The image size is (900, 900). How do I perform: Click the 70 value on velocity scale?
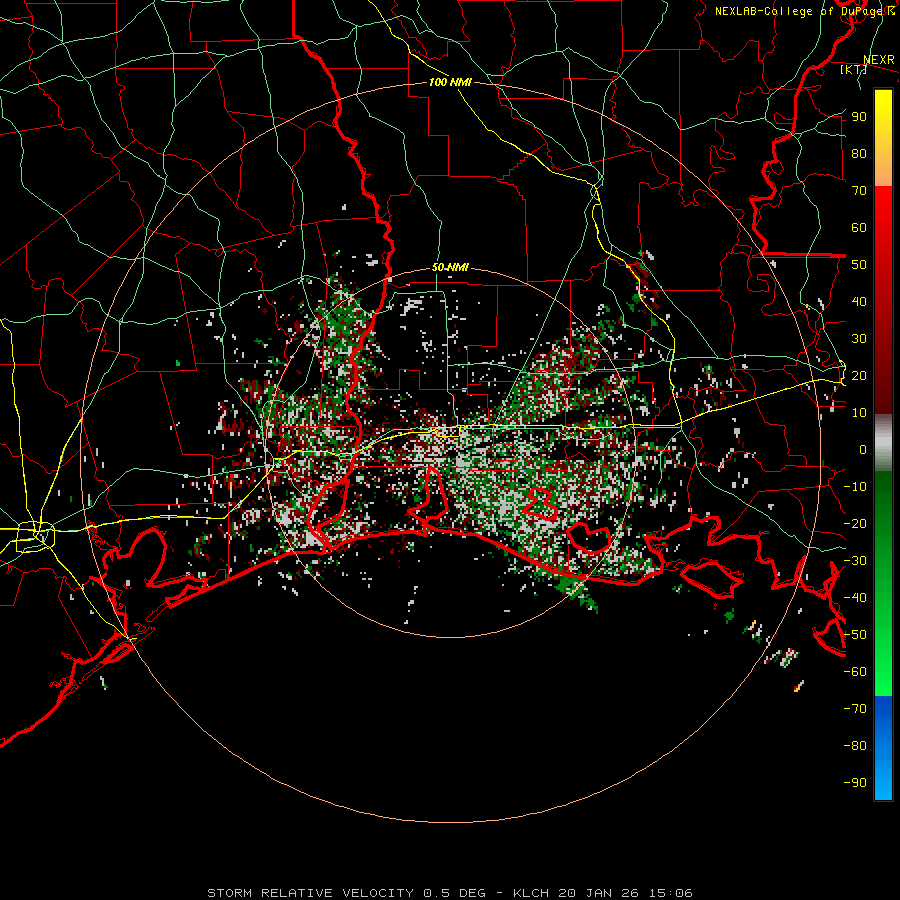[859, 191]
